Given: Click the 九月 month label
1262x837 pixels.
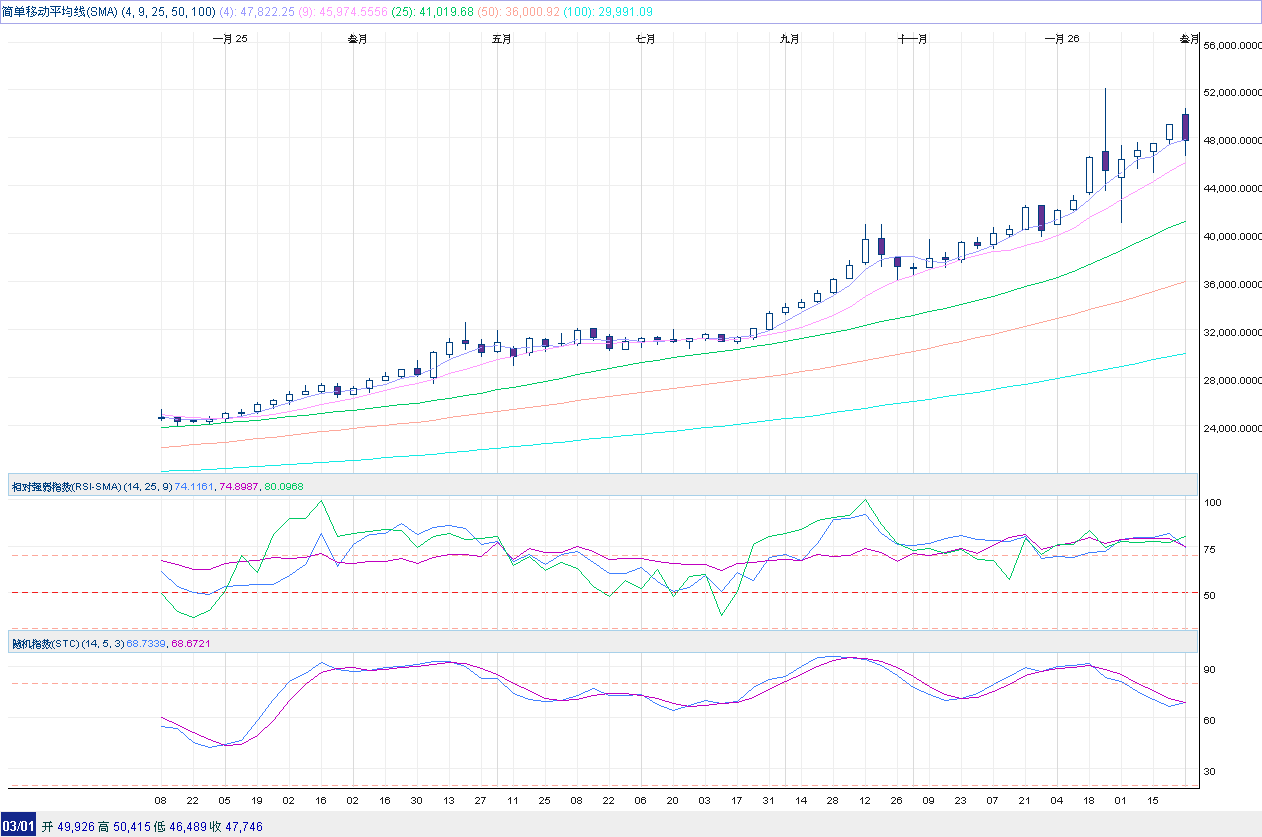Looking at the screenshot, I should click(x=790, y=39).
